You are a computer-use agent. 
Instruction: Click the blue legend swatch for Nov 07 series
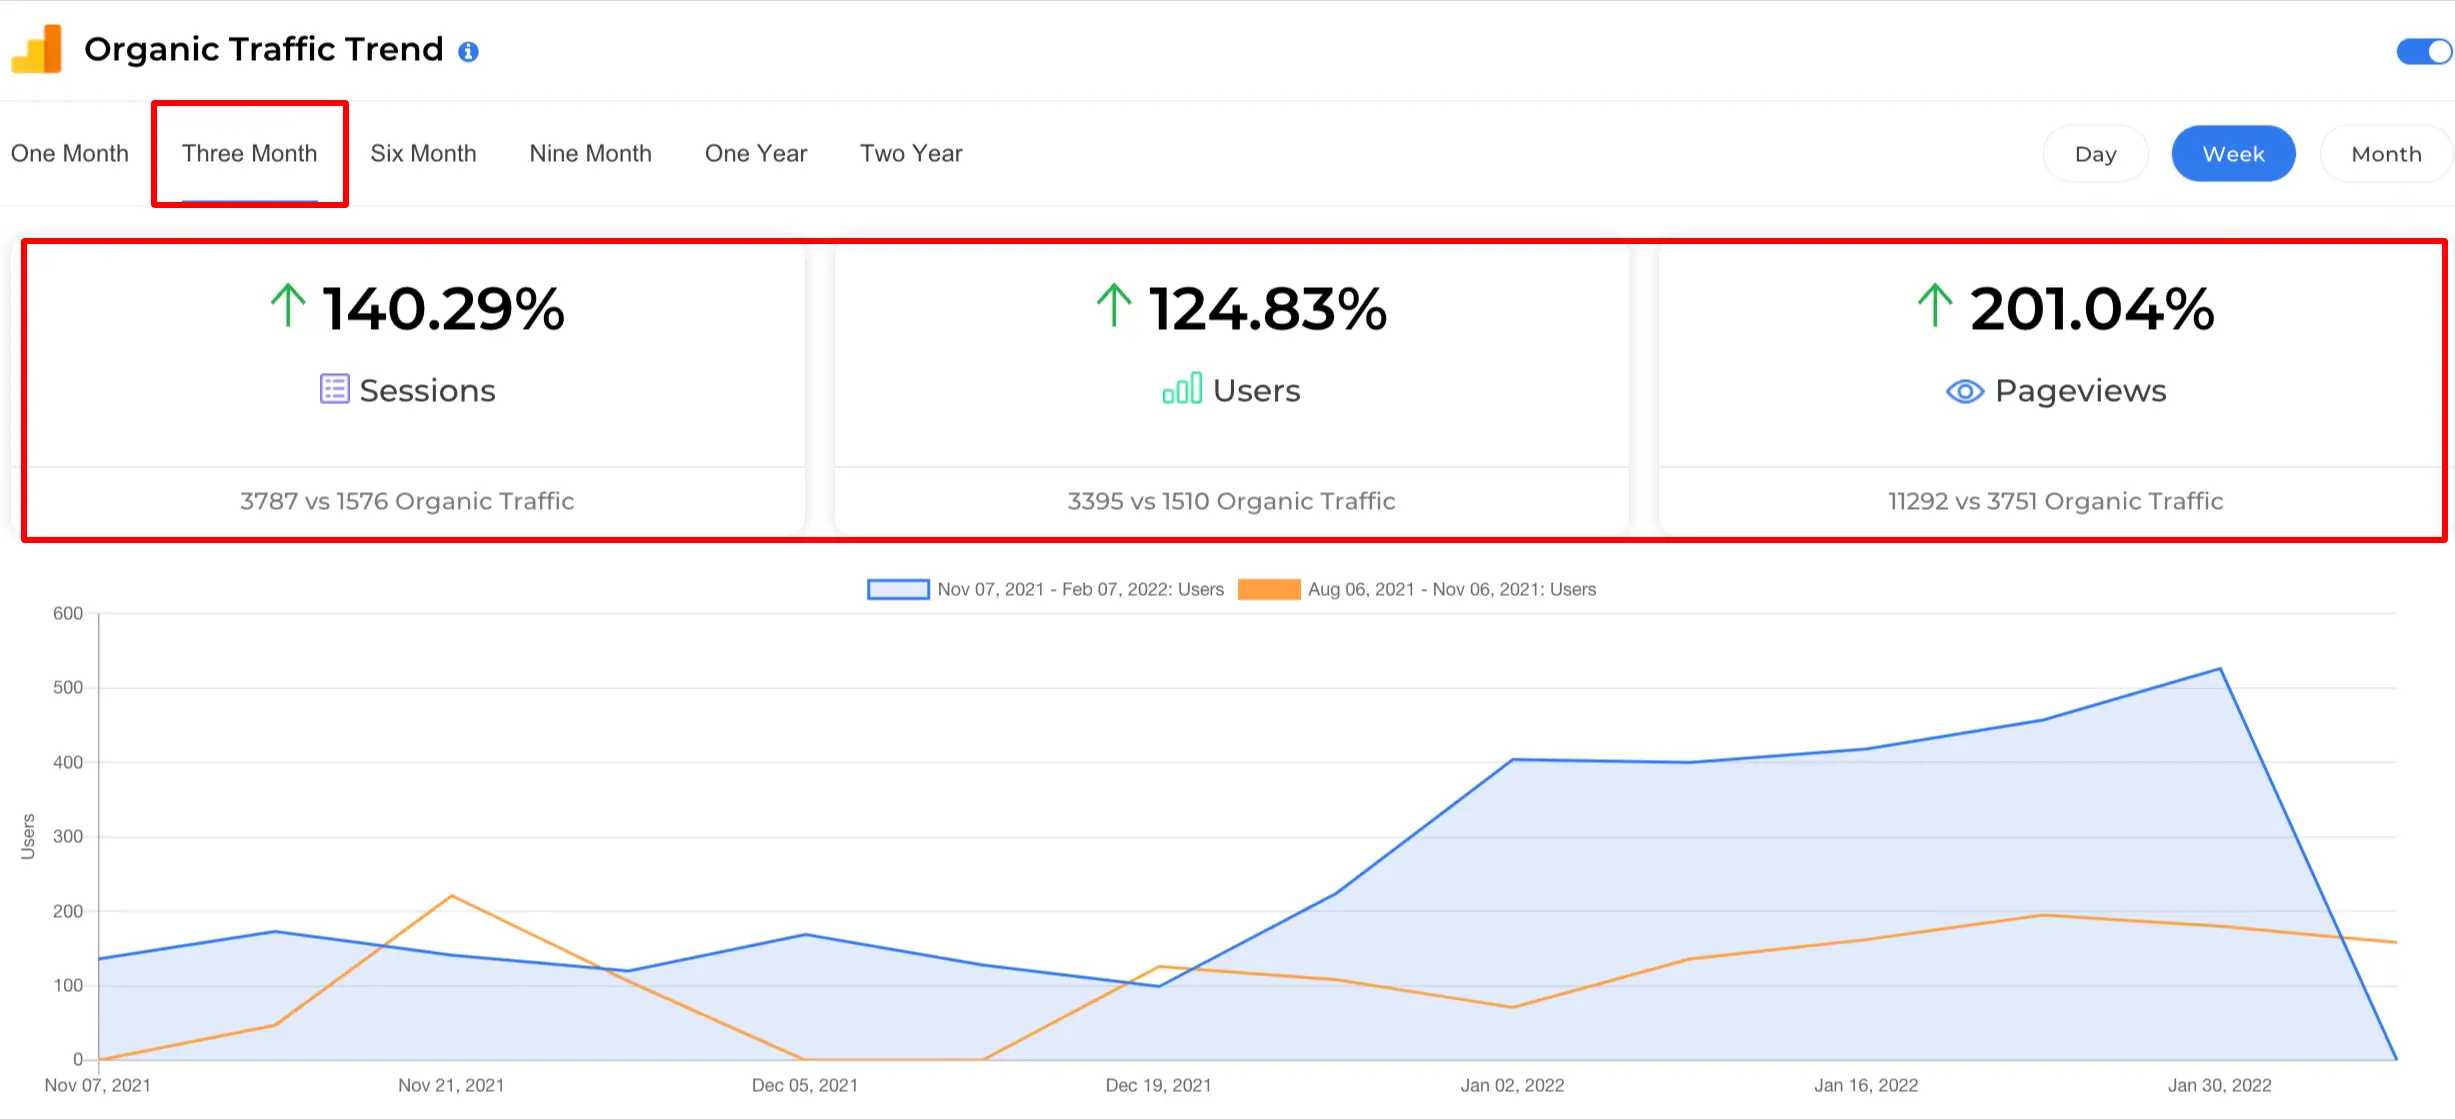pos(898,589)
